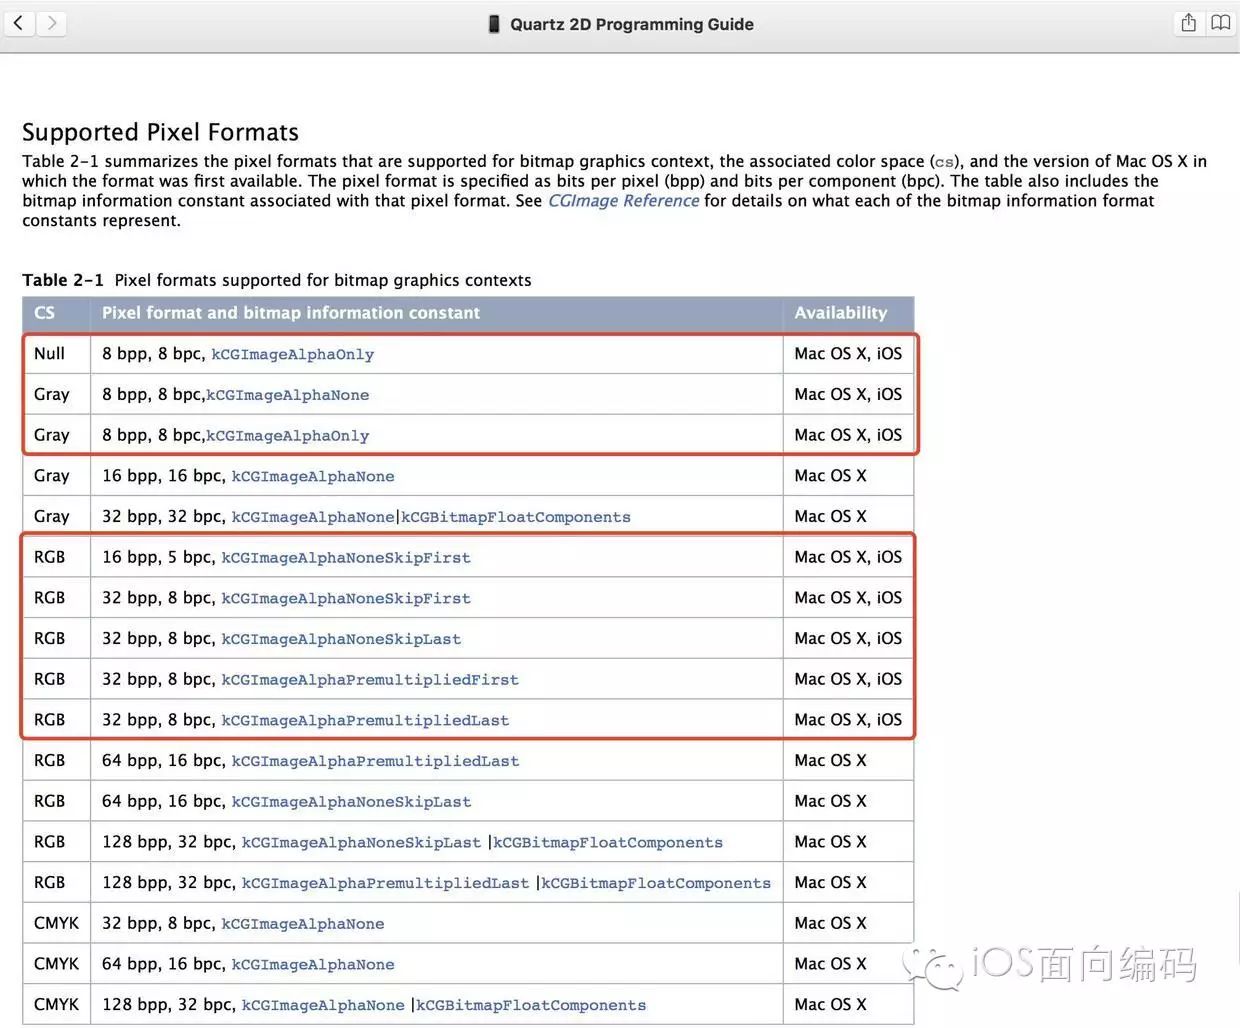Click the 16 bpp, 5 bpc text in RGB row
1240x1028 pixels.
tap(158, 557)
